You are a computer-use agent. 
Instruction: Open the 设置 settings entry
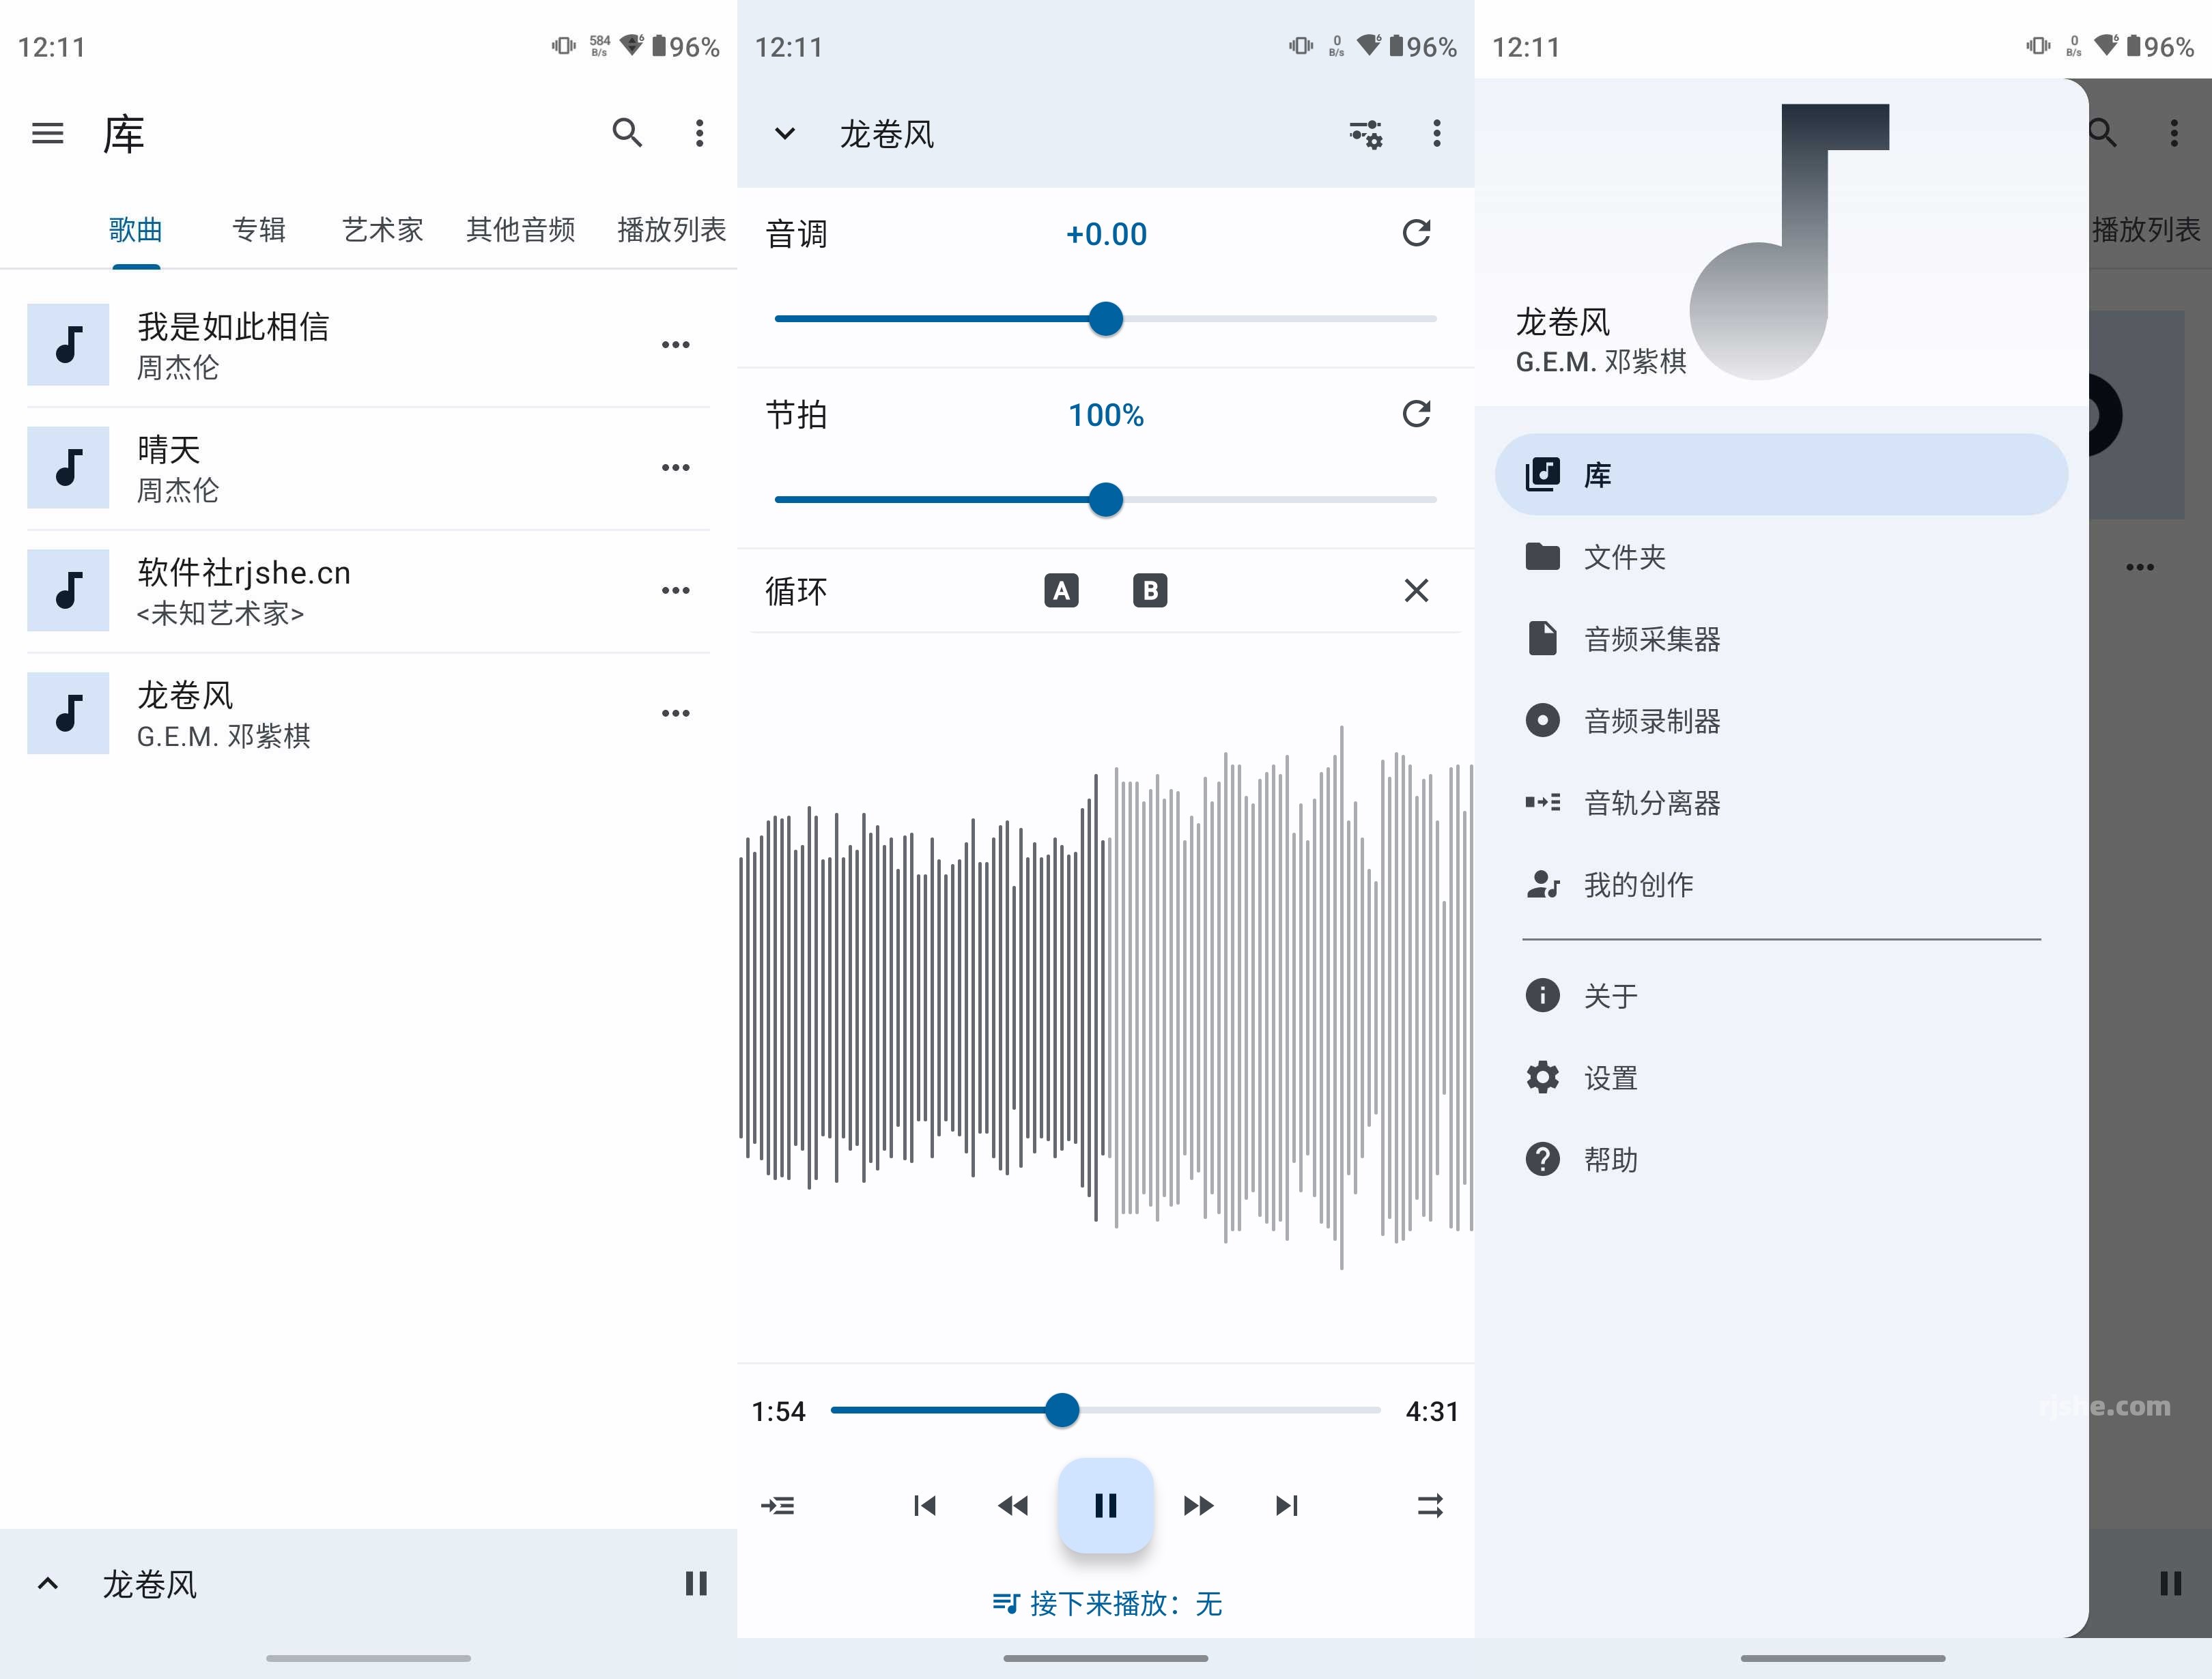(1609, 1077)
